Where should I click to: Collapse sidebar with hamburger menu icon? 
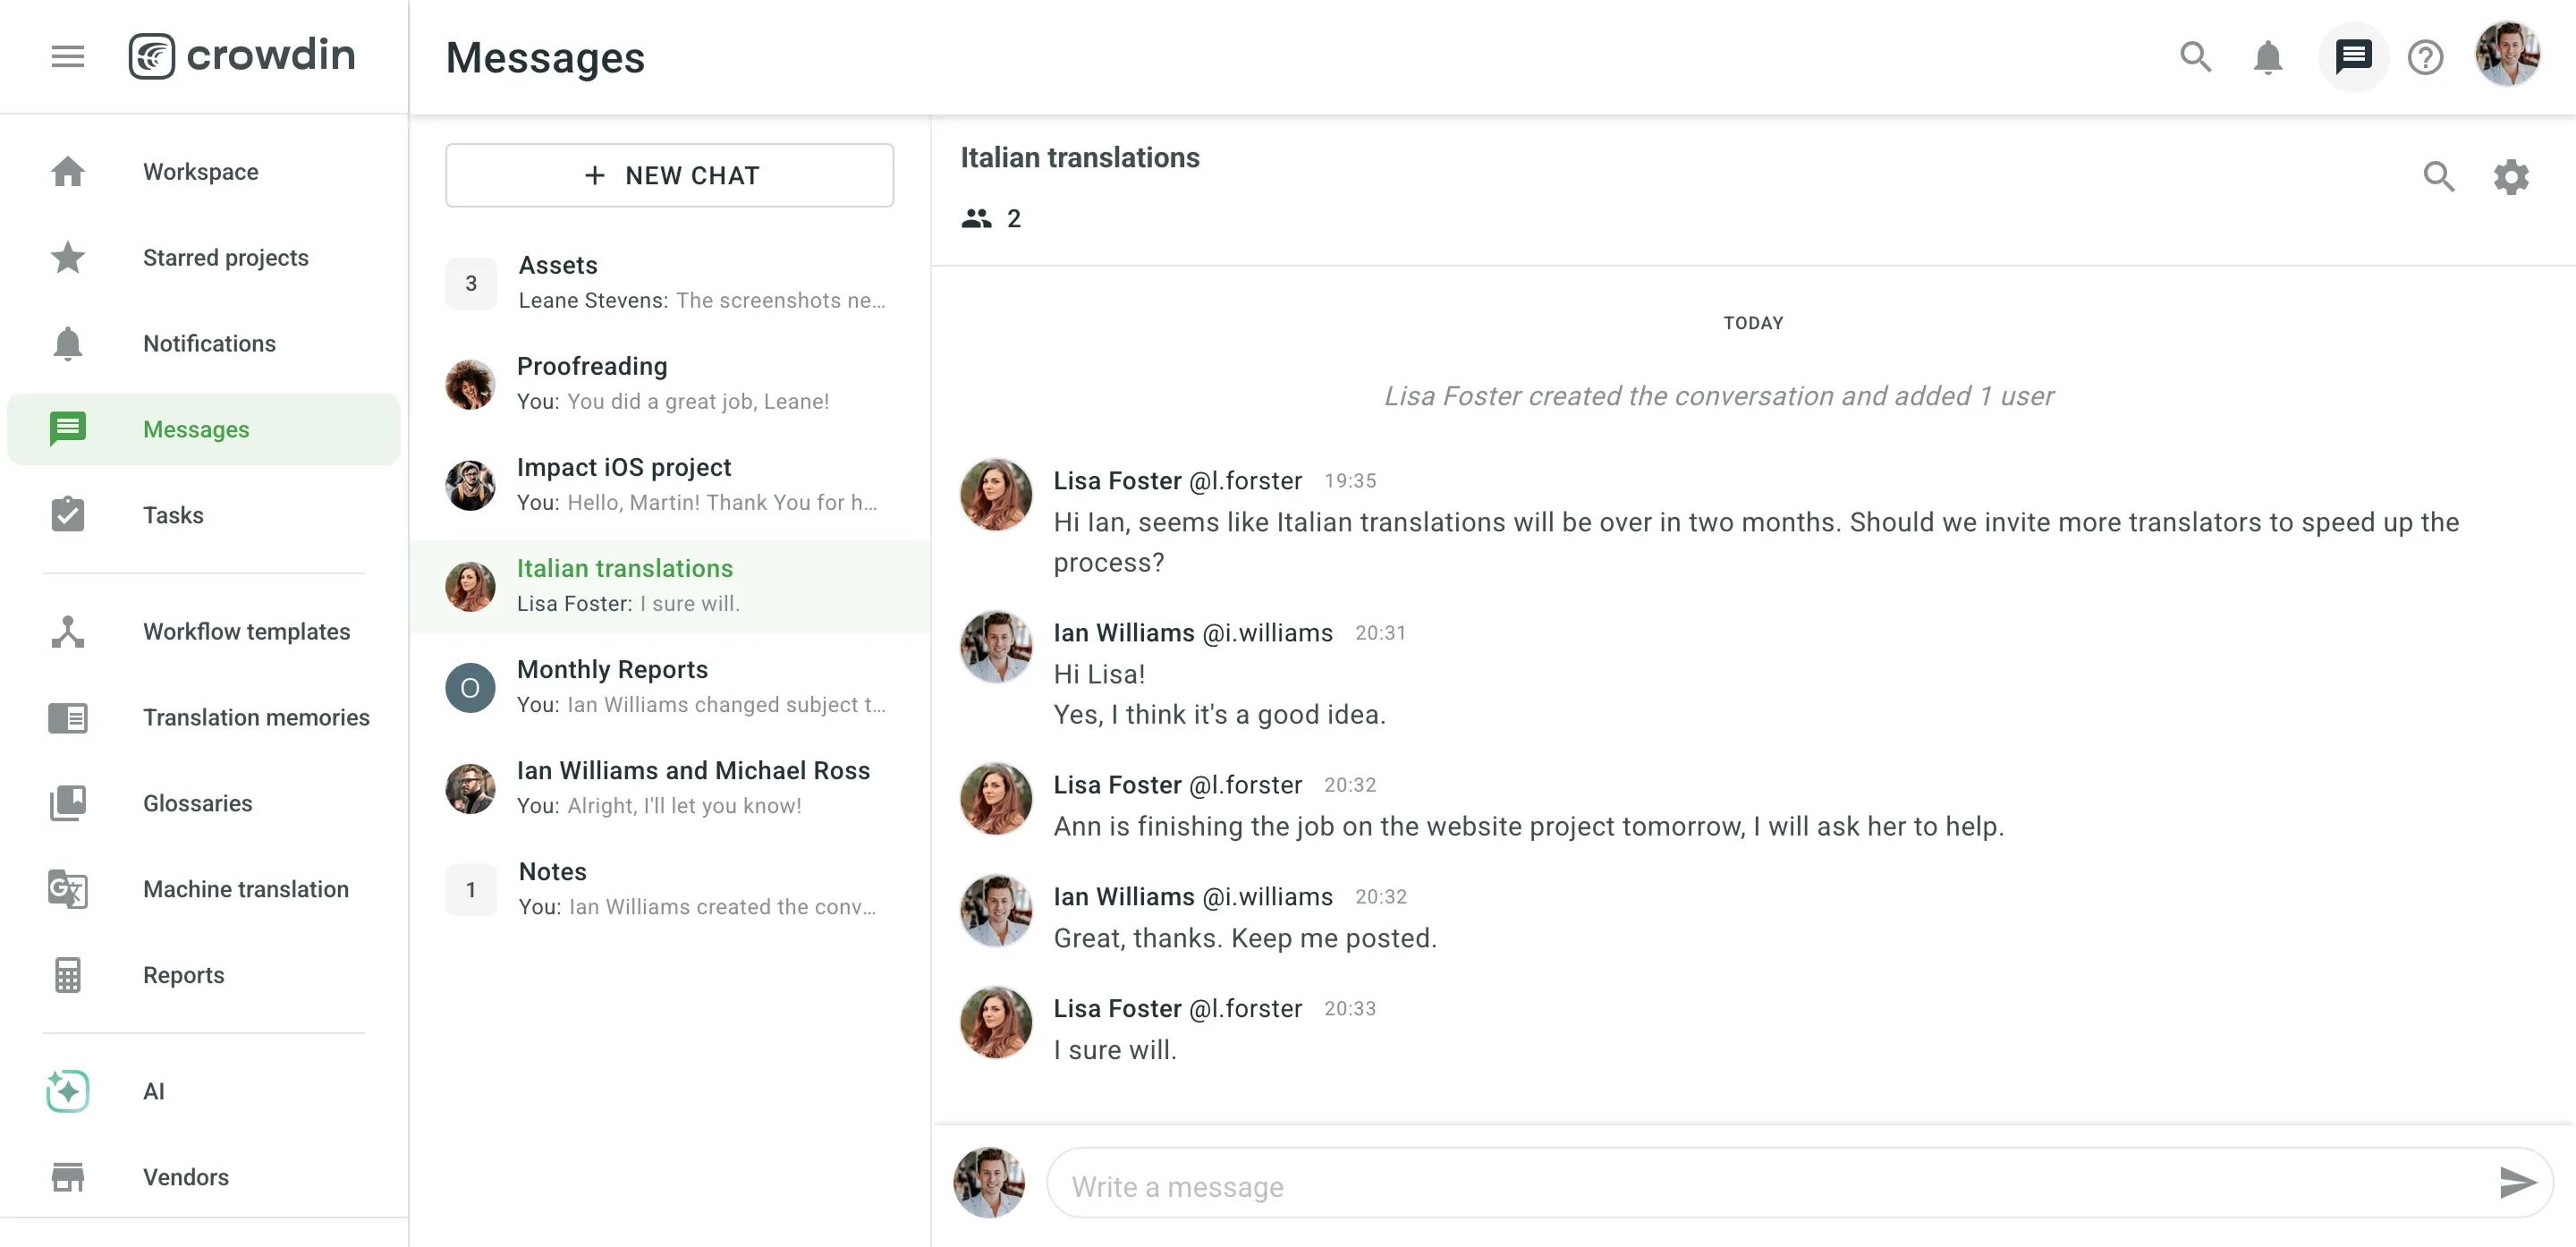pyautogui.click(x=67, y=57)
